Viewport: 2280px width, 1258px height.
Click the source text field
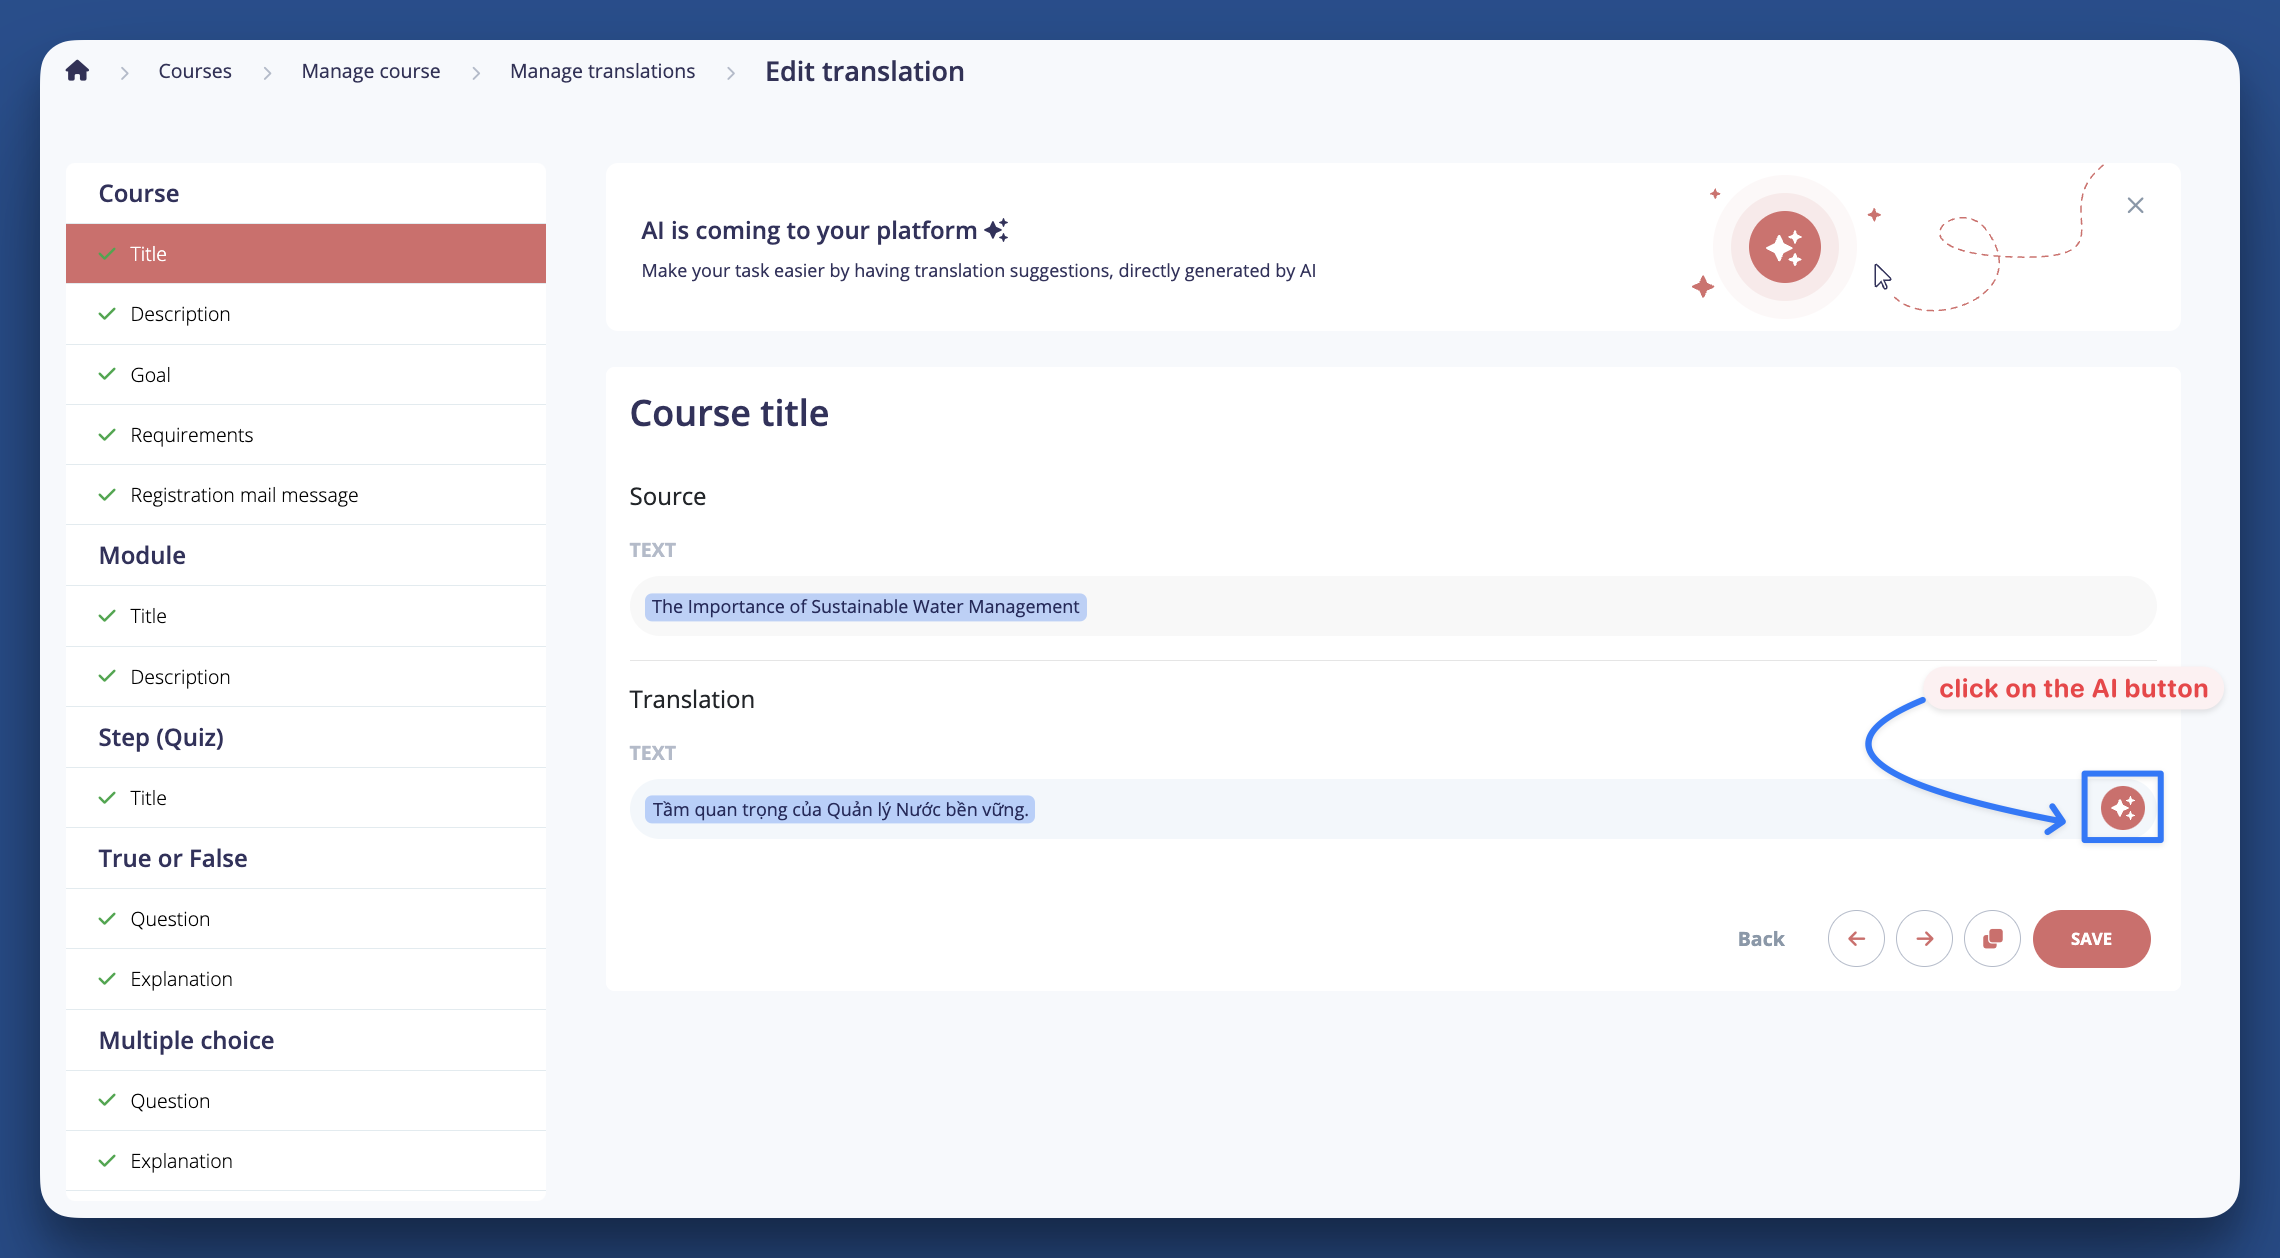pos(1392,606)
